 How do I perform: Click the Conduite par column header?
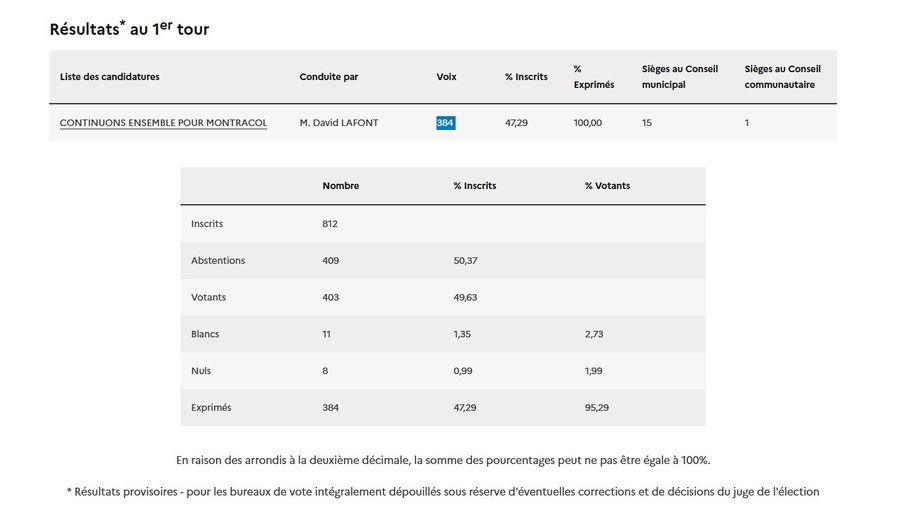[329, 77]
